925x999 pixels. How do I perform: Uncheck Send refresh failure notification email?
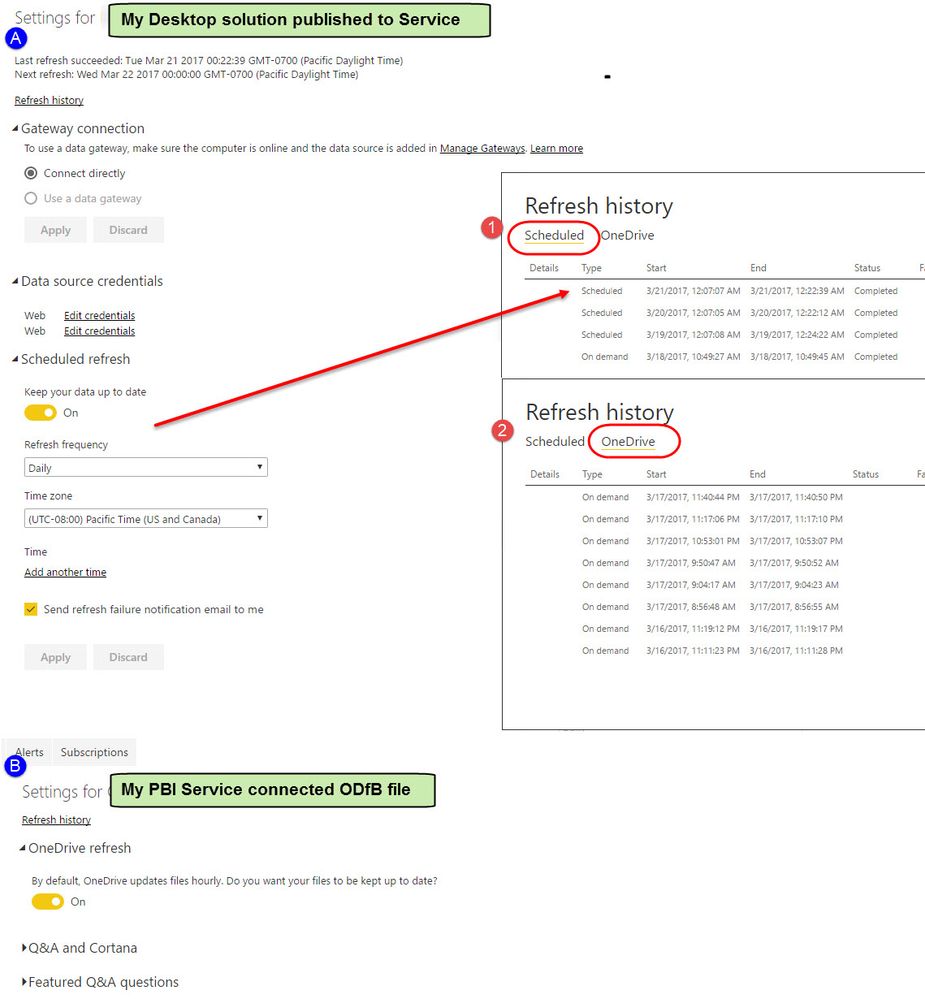31,609
